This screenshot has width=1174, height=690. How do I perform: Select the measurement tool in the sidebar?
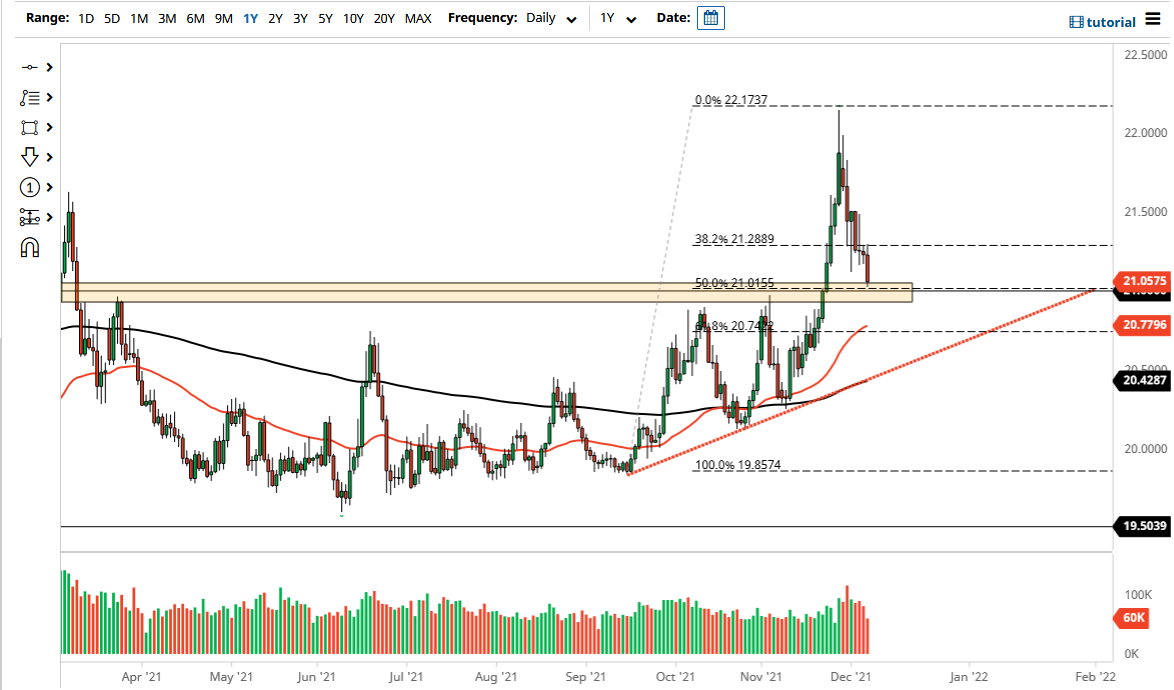30,216
